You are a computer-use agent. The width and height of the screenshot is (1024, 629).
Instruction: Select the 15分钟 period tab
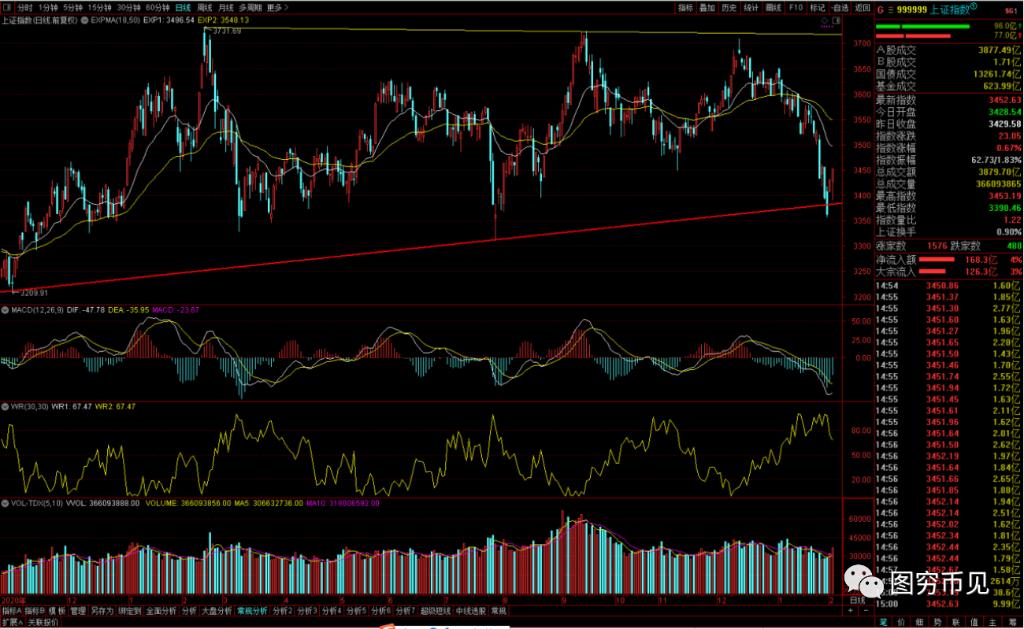[99, 7]
